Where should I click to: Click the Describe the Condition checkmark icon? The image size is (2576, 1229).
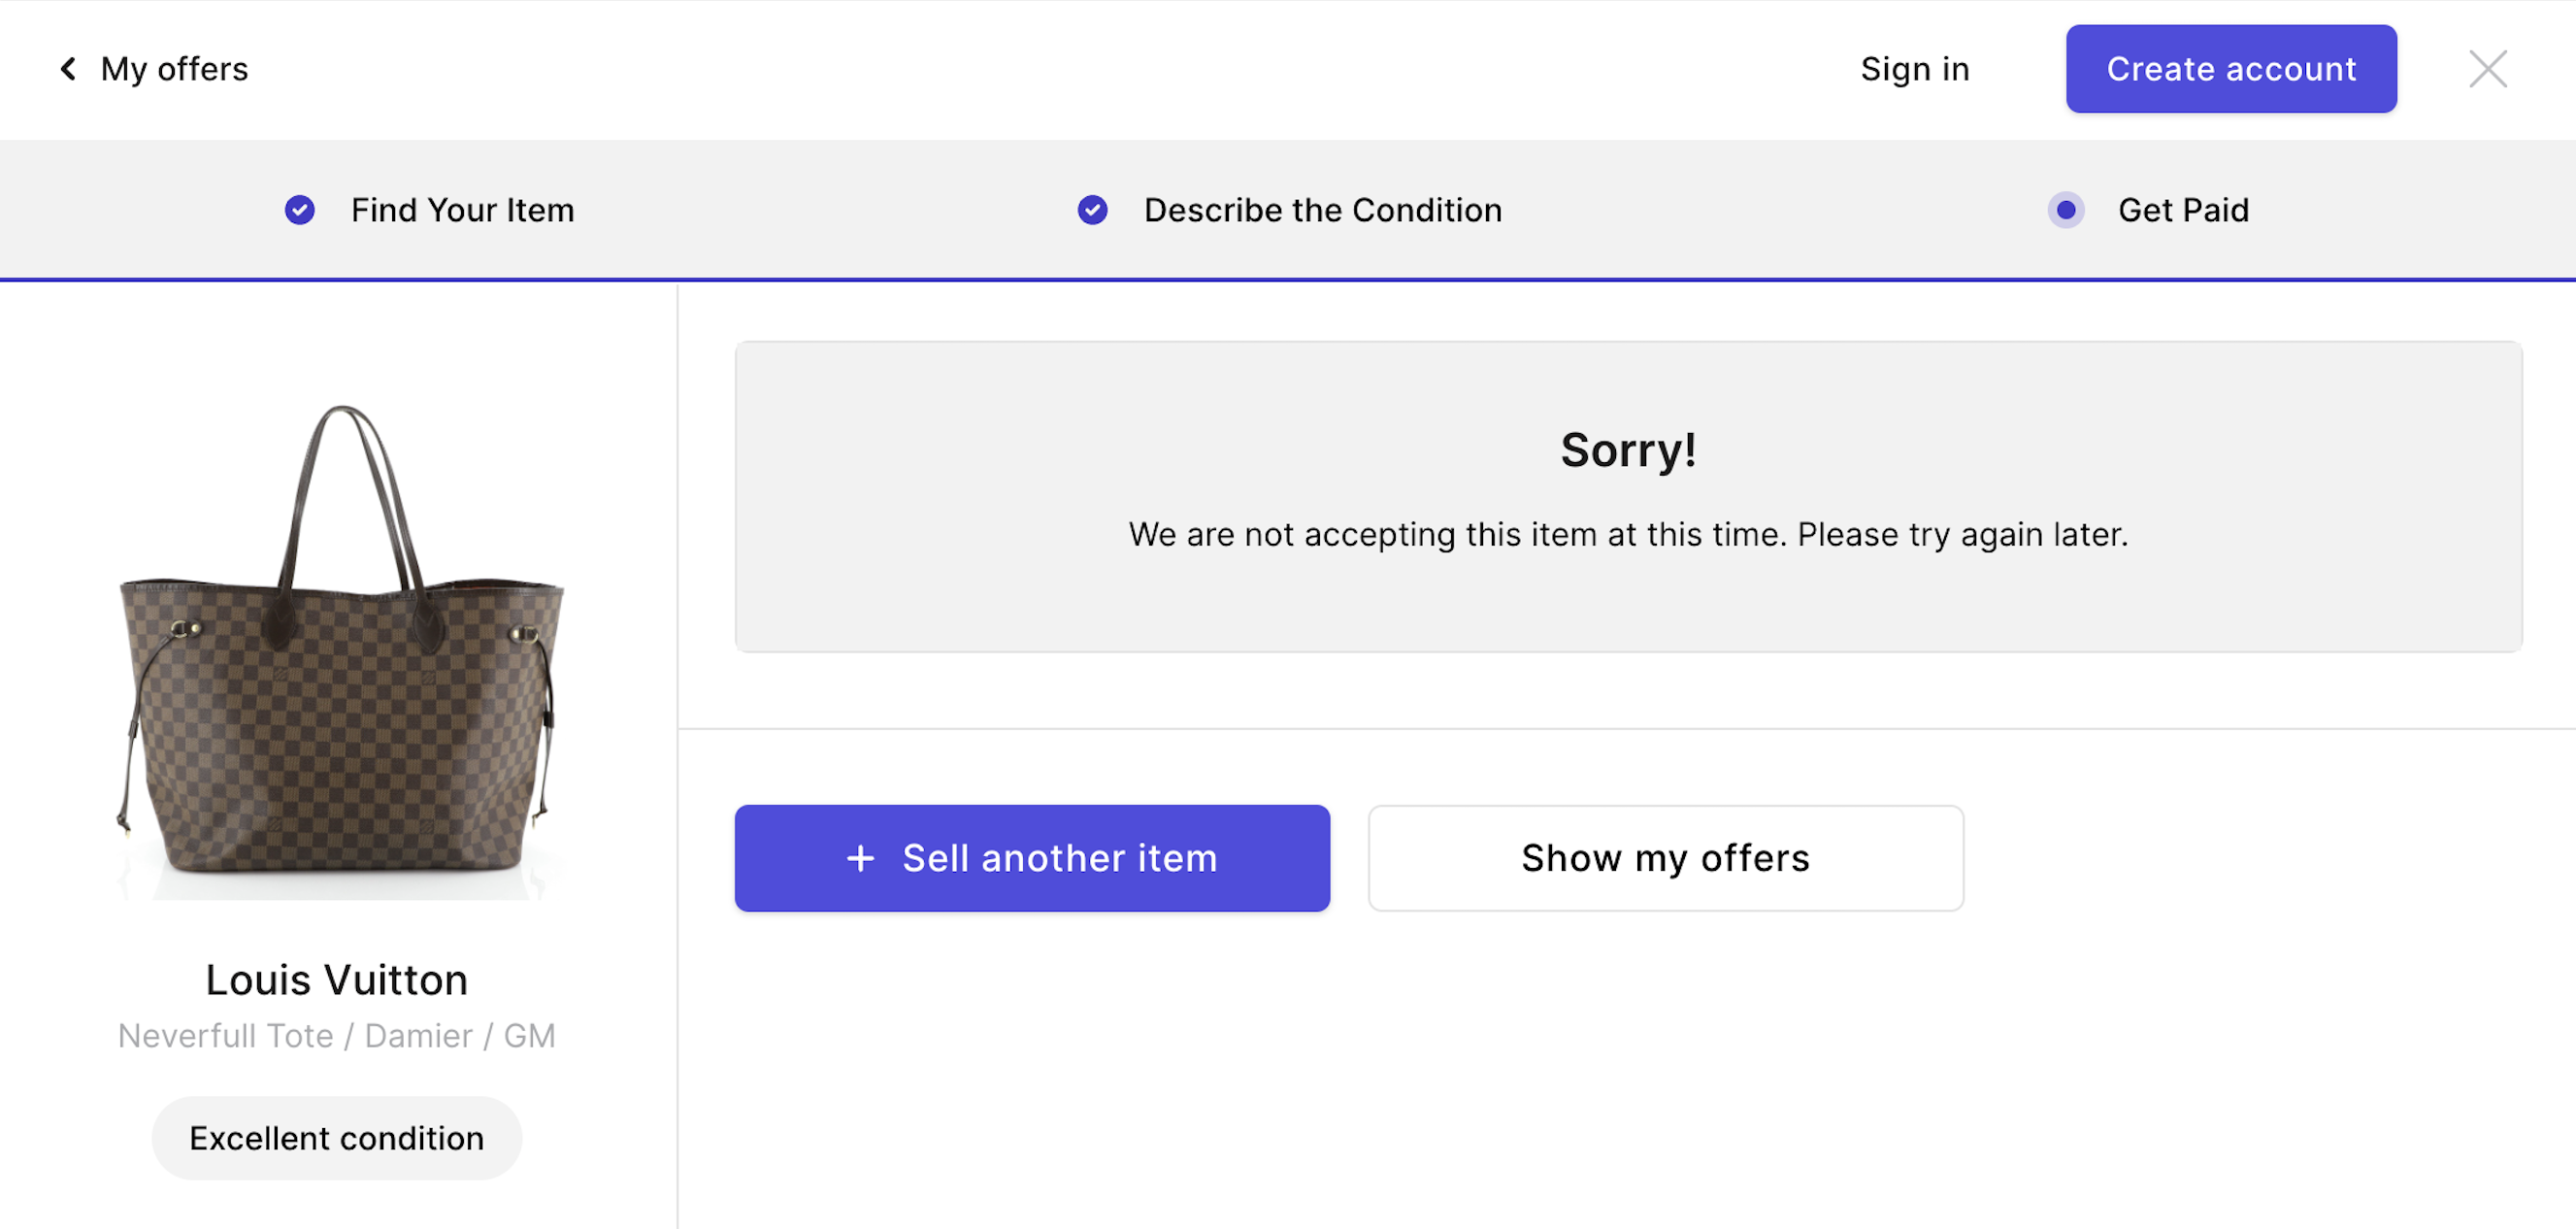[1092, 210]
